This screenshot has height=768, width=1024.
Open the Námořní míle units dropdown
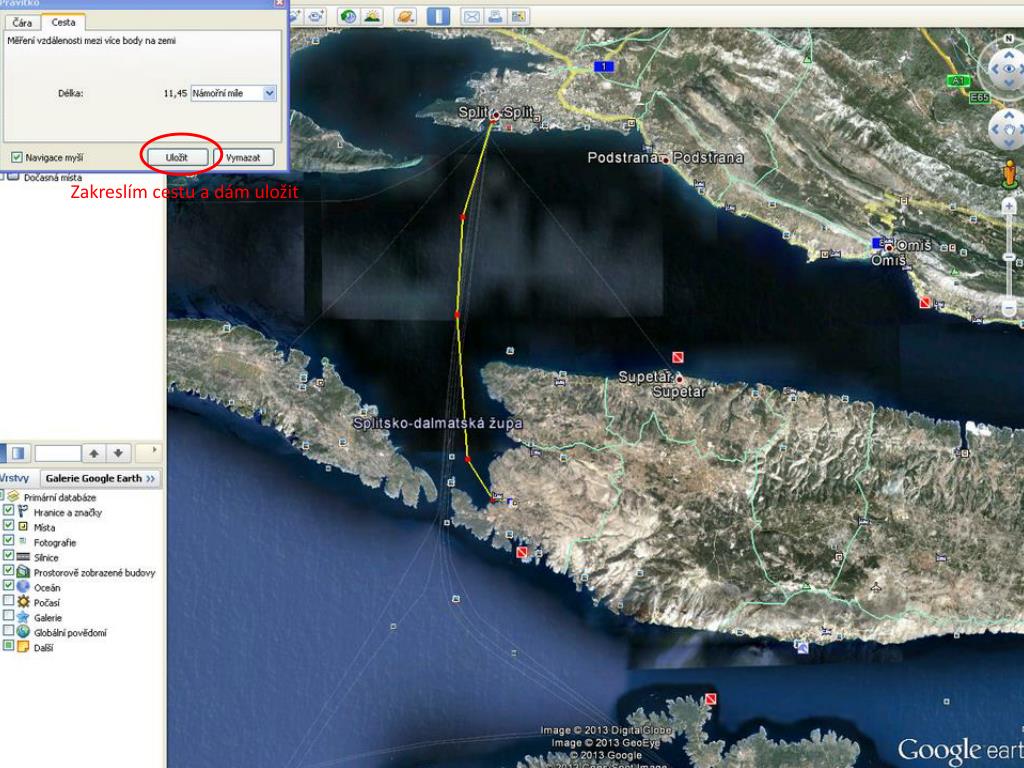234,93
